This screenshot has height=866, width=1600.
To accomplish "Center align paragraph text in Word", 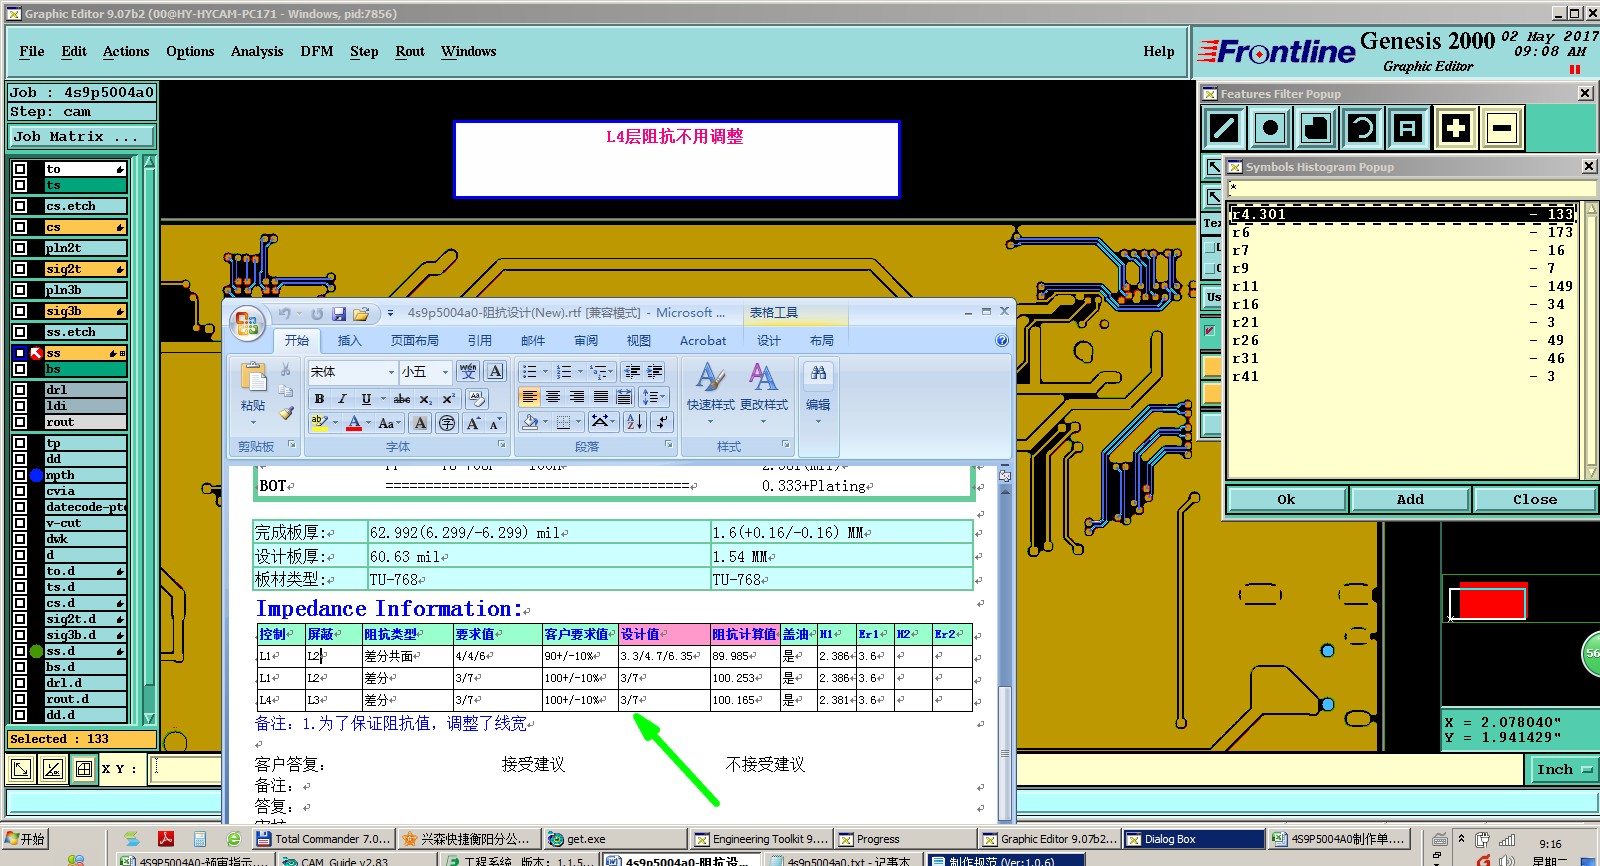I will 553,398.
